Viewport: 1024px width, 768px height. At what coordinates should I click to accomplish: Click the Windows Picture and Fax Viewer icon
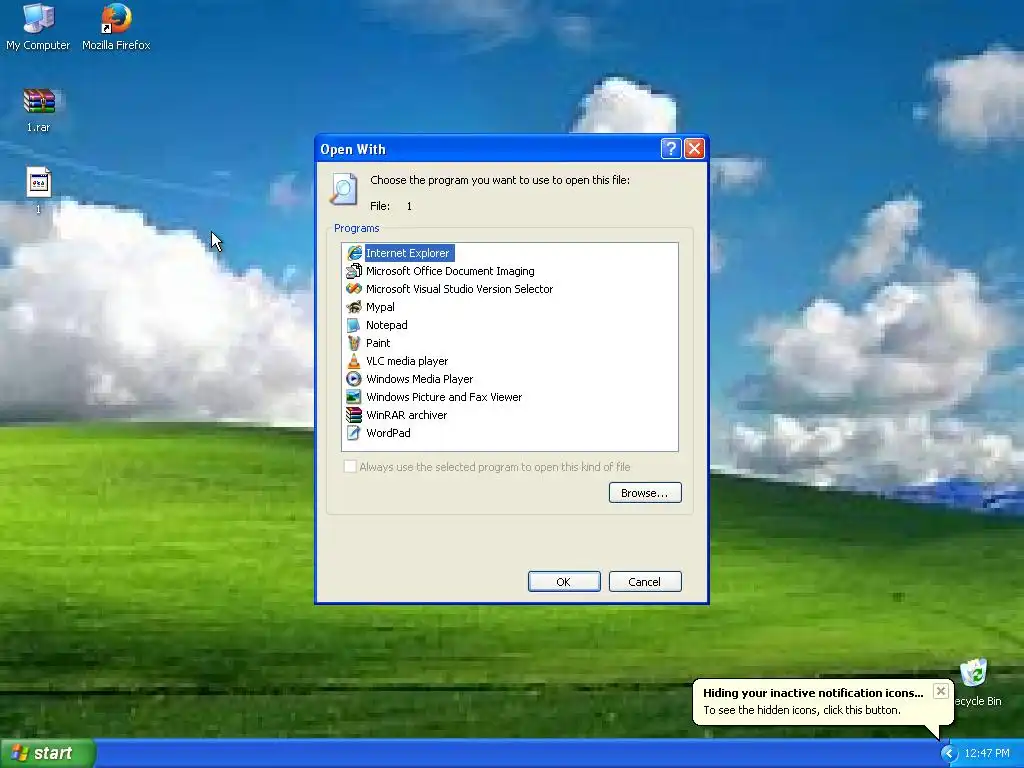[x=354, y=396]
